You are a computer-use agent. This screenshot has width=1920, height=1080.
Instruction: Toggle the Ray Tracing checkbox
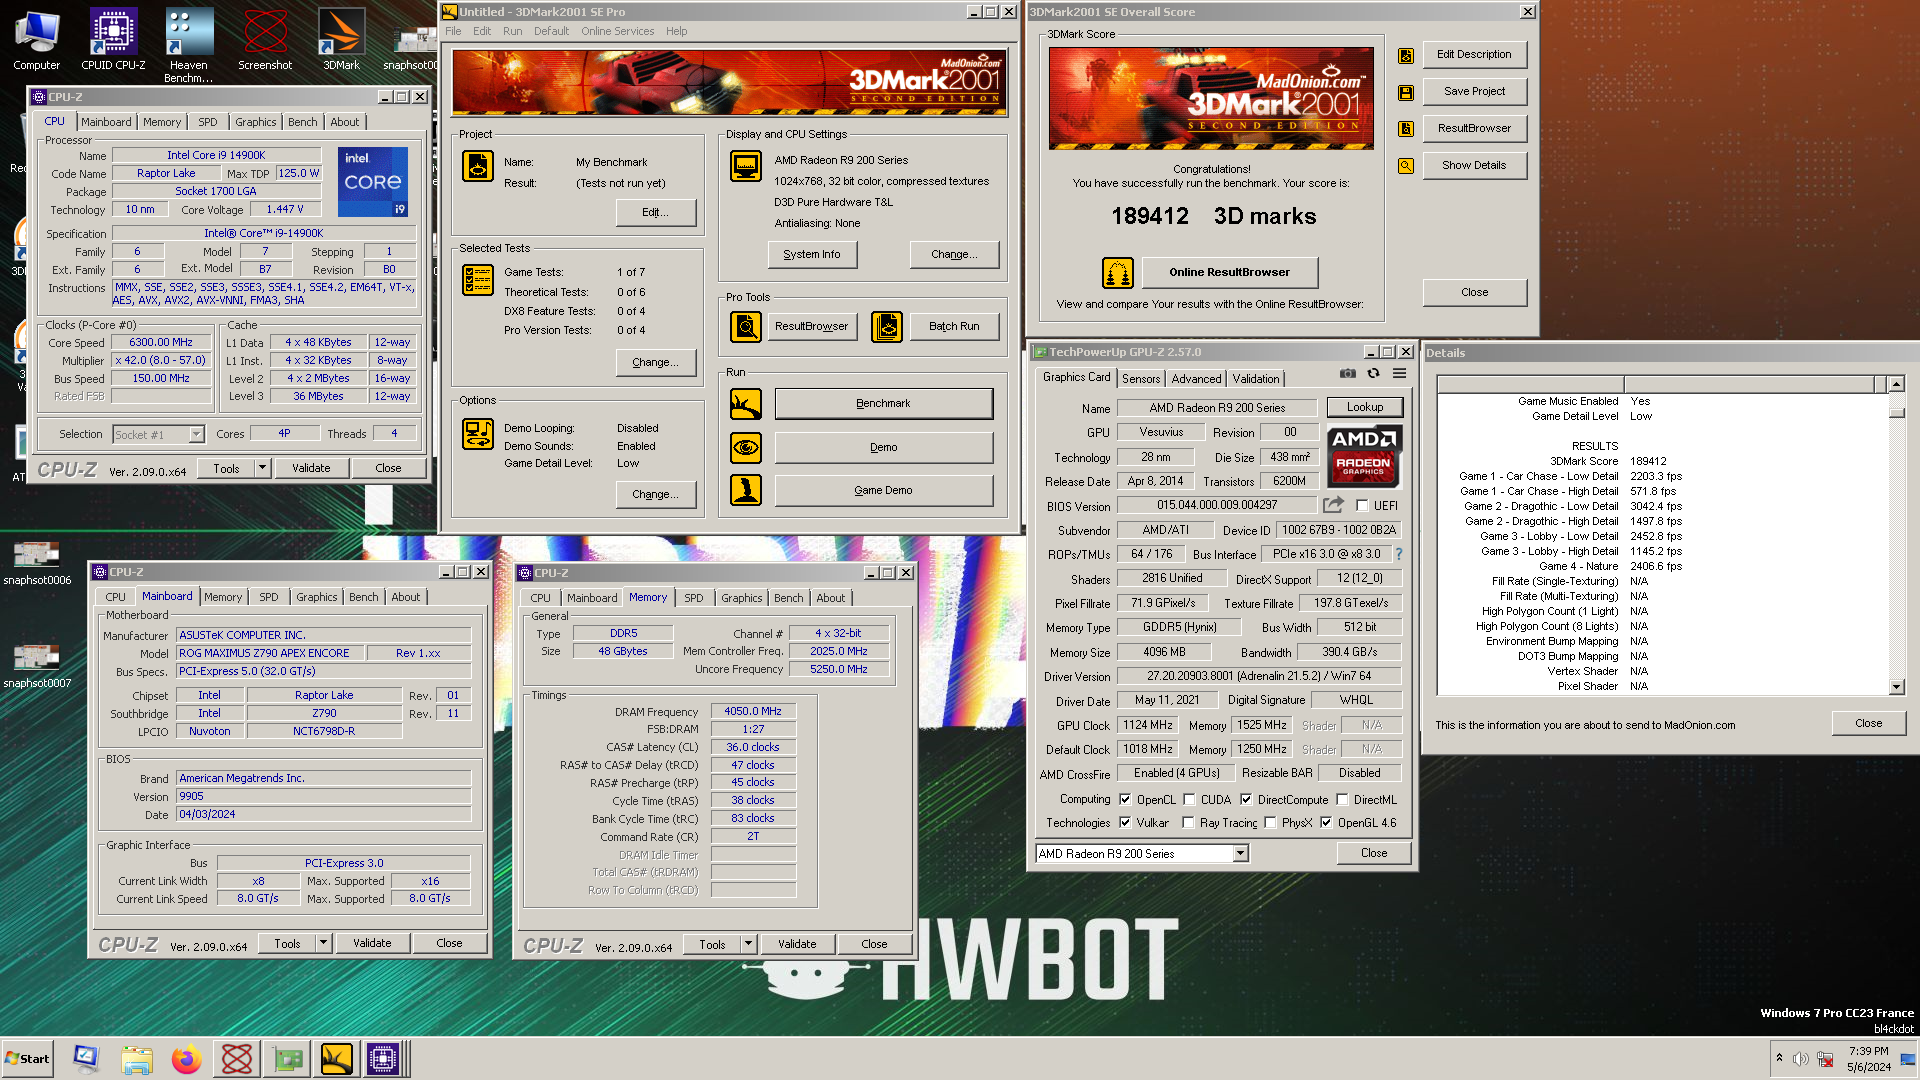1188,823
